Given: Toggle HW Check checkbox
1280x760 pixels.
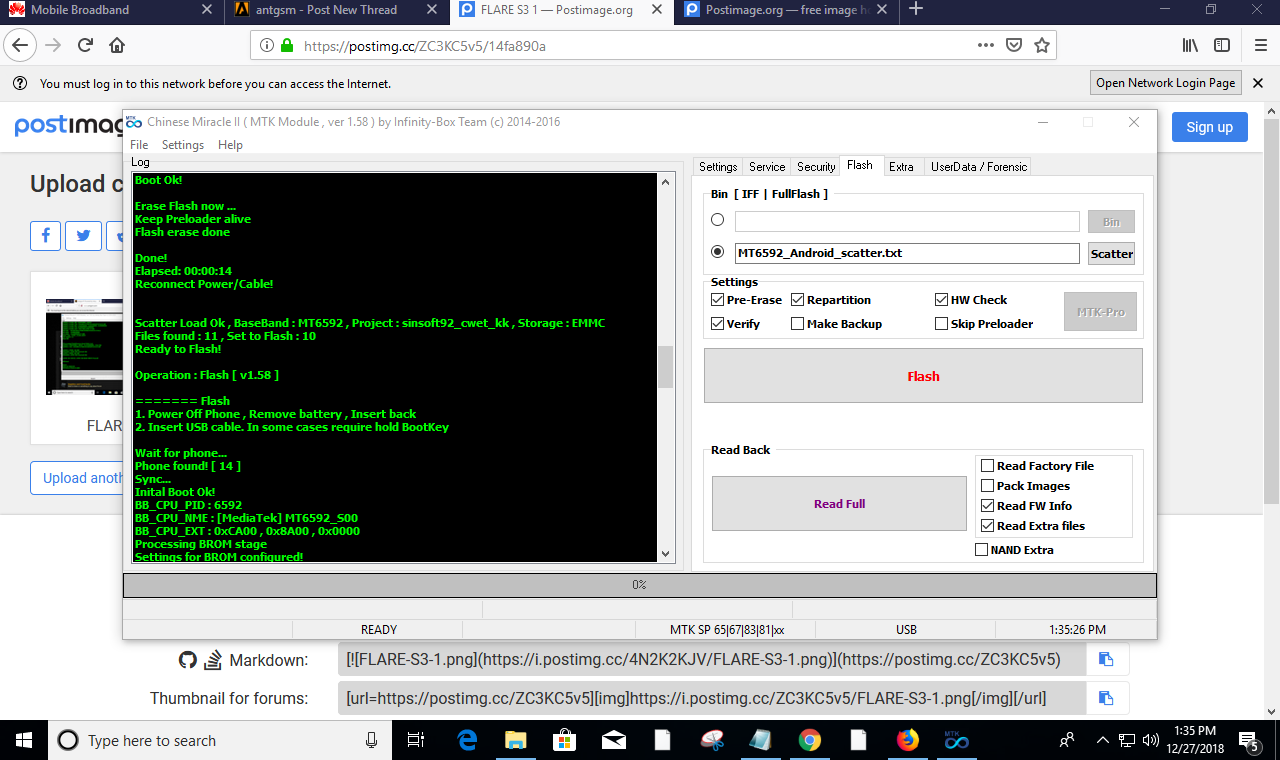Looking at the screenshot, I should click(x=971, y=299).
